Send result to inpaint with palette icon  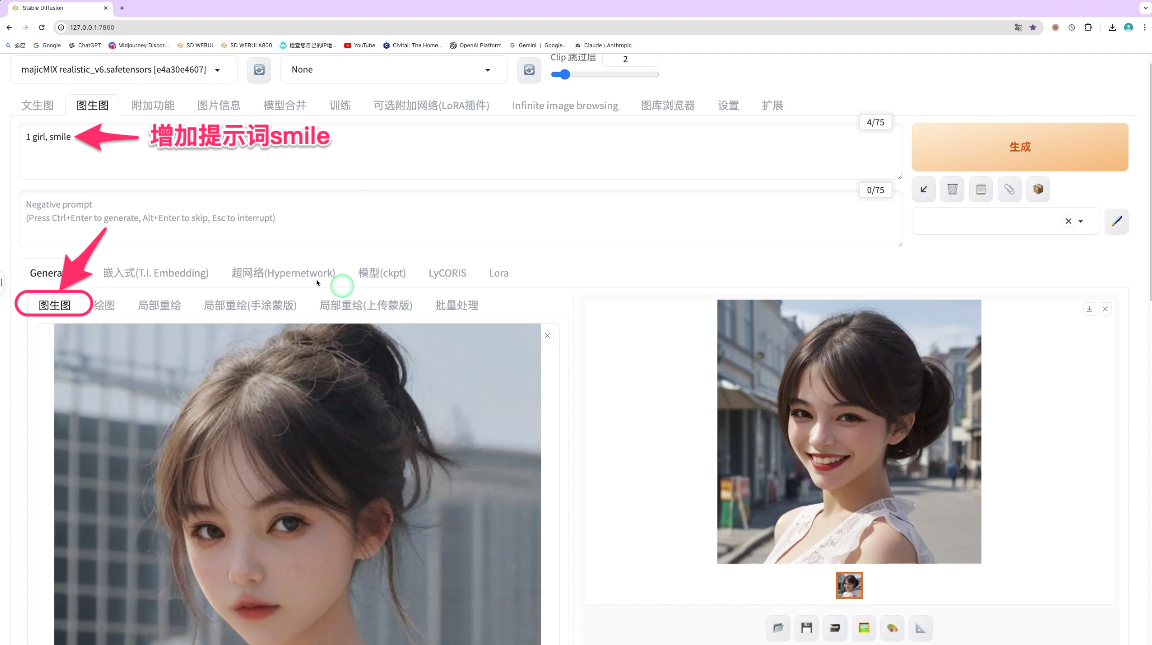point(892,628)
